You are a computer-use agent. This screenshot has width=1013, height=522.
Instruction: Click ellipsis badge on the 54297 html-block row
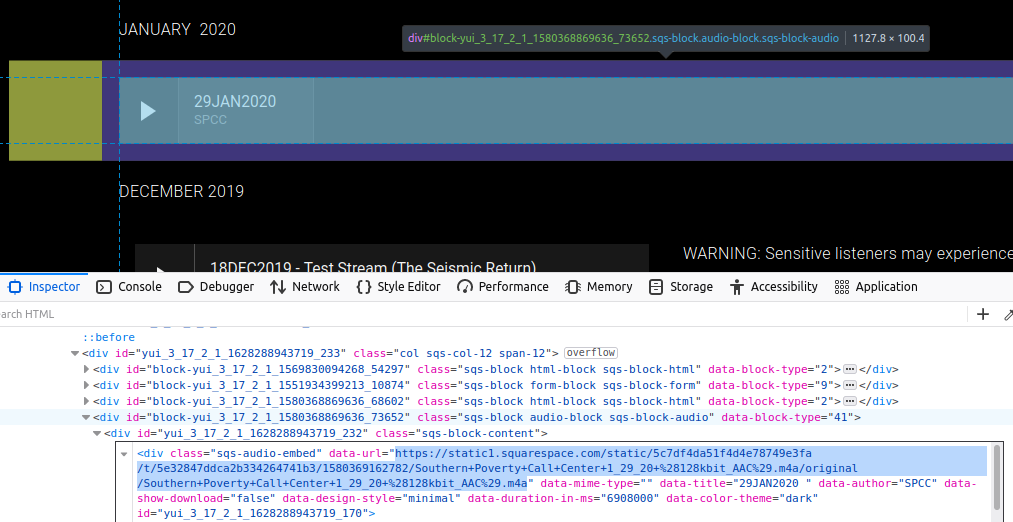[x=850, y=370]
